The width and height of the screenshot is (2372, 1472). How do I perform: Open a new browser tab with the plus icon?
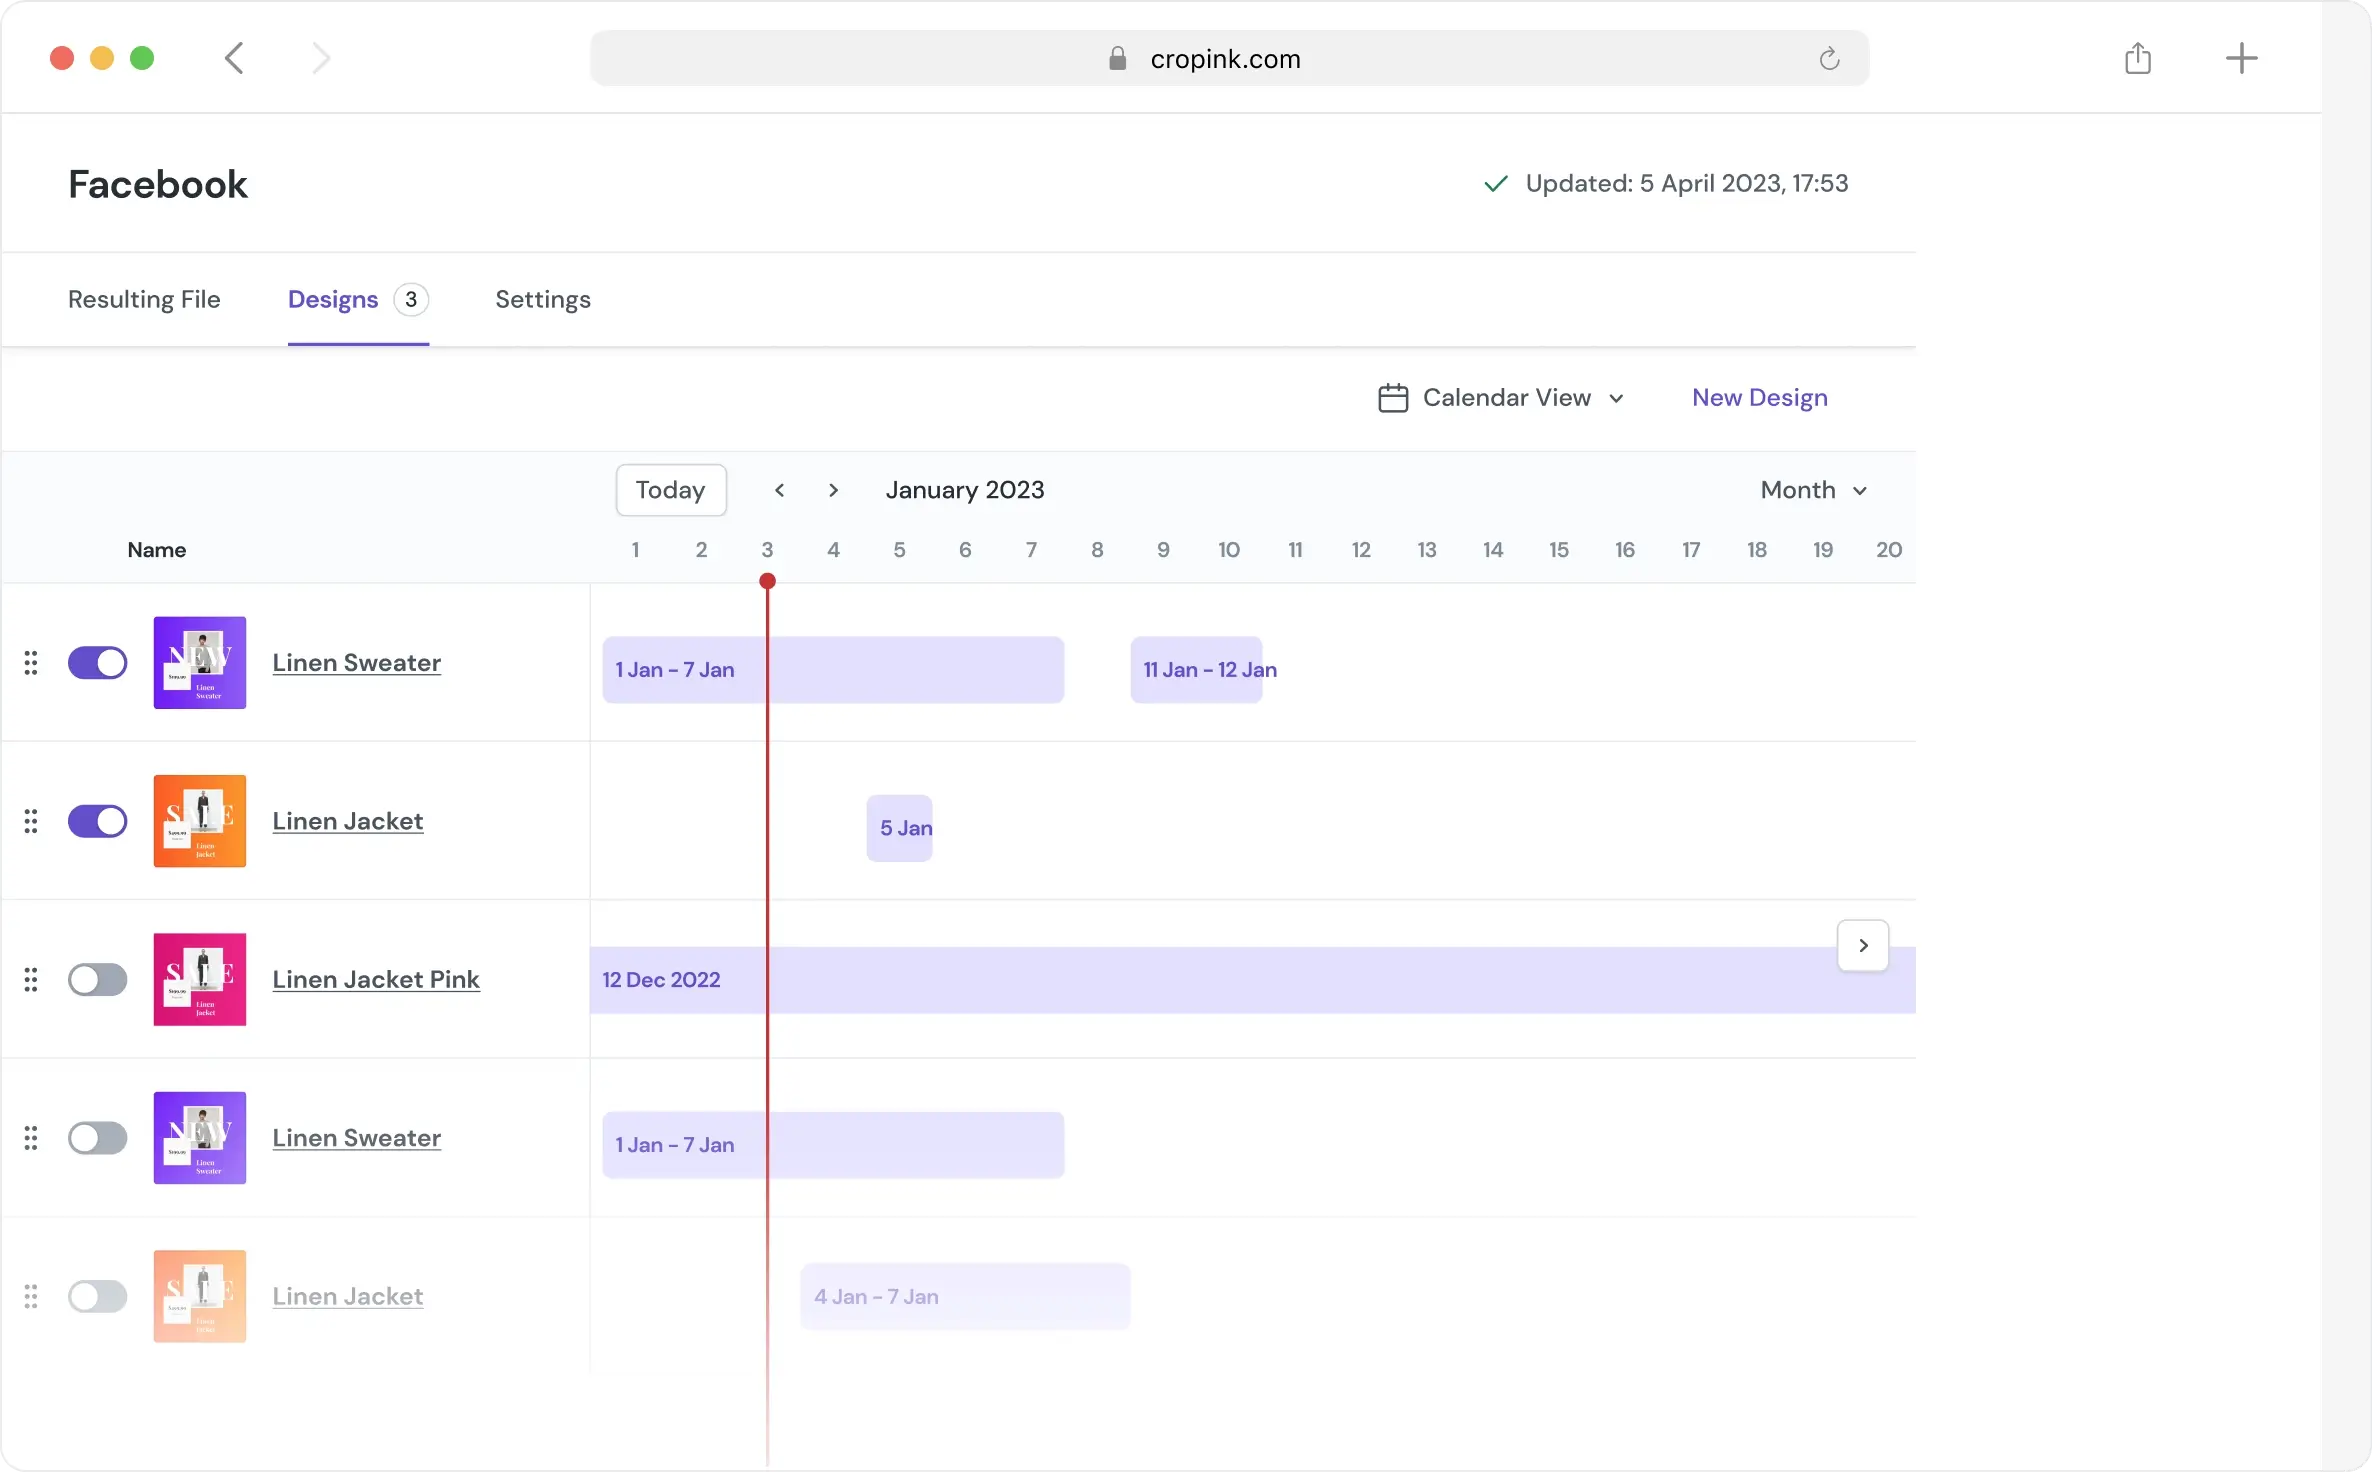pyautogui.click(x=2241, y=58)
